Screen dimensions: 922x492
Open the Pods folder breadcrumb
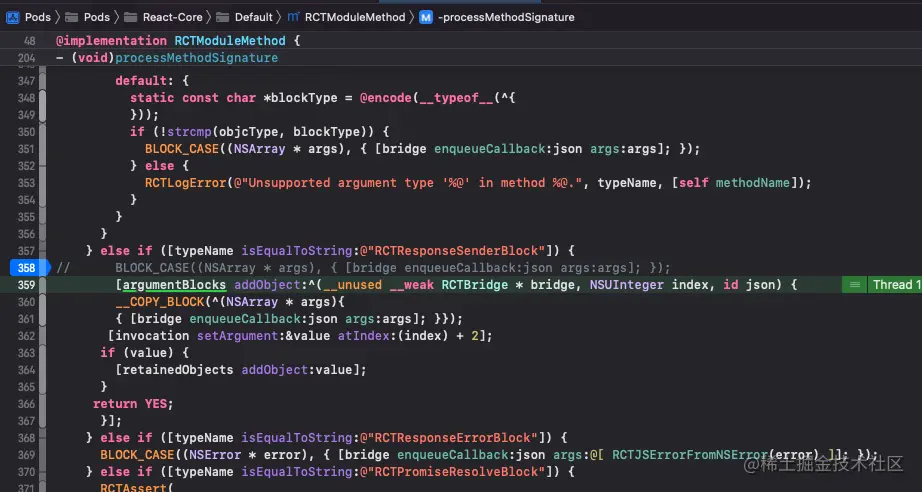coord(96,17)
